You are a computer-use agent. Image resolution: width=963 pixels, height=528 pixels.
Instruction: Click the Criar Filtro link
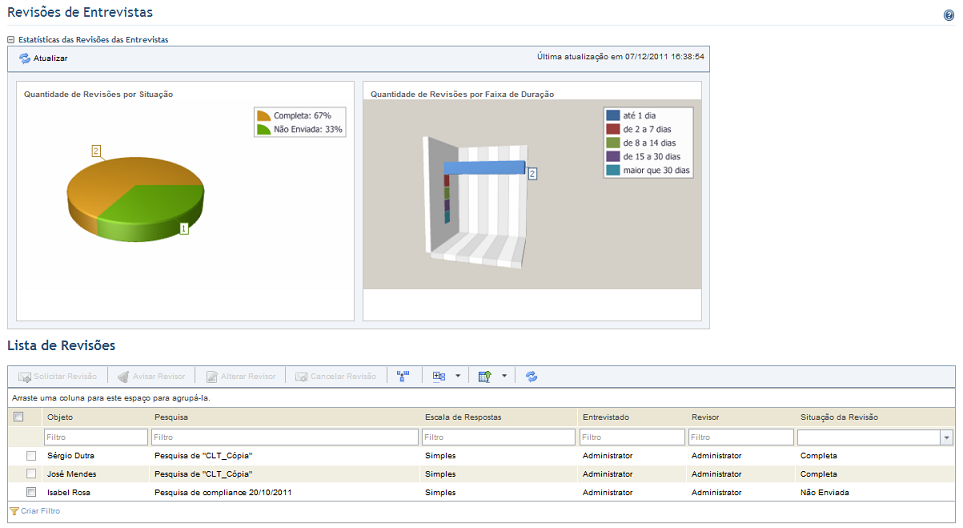[40, 511]
